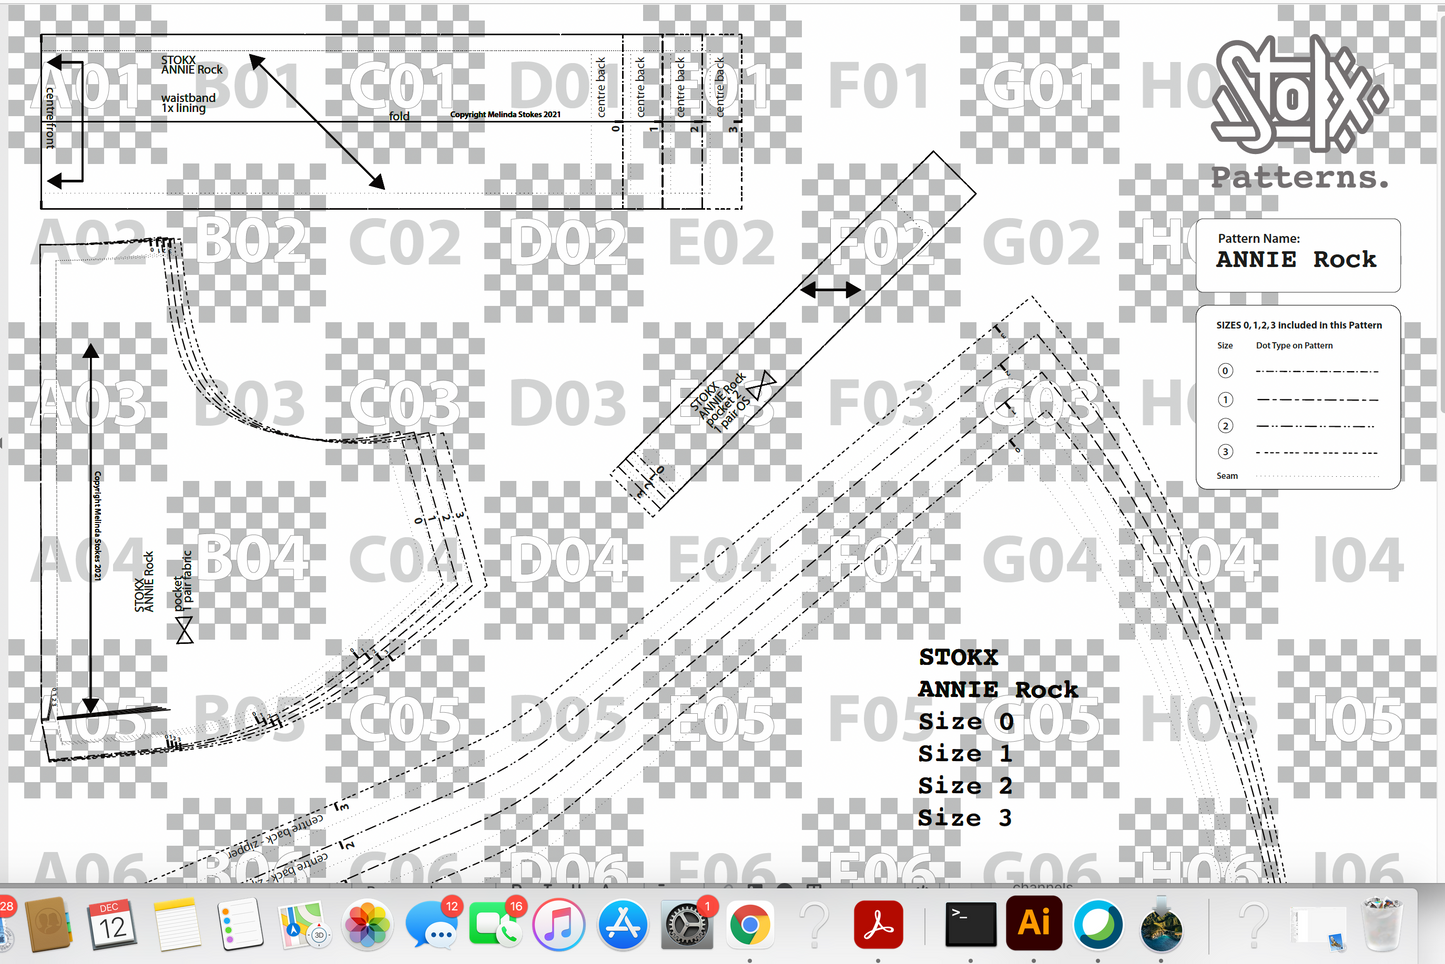Image resolution: width=1445 pixels, height=964 pixels.
Task: Click the bold 'Size 0' text line
Action: click(966, 722)
